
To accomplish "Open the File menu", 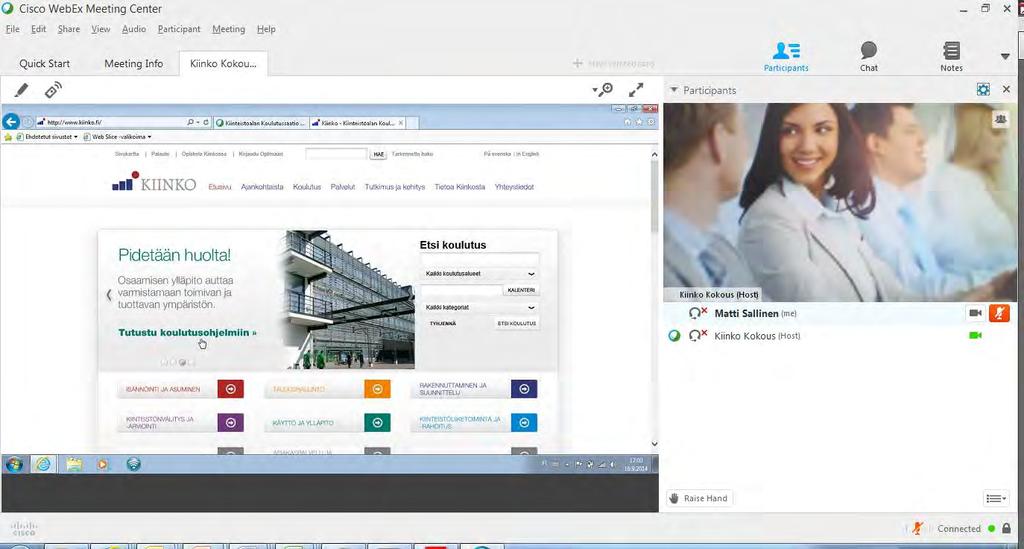I will [12, 29].
